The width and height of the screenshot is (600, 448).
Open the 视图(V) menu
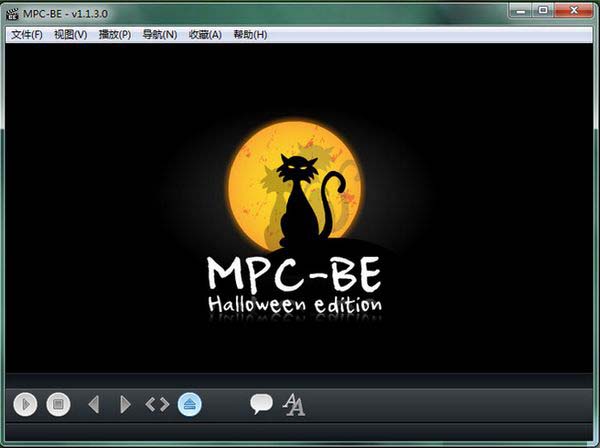[70, 35]
